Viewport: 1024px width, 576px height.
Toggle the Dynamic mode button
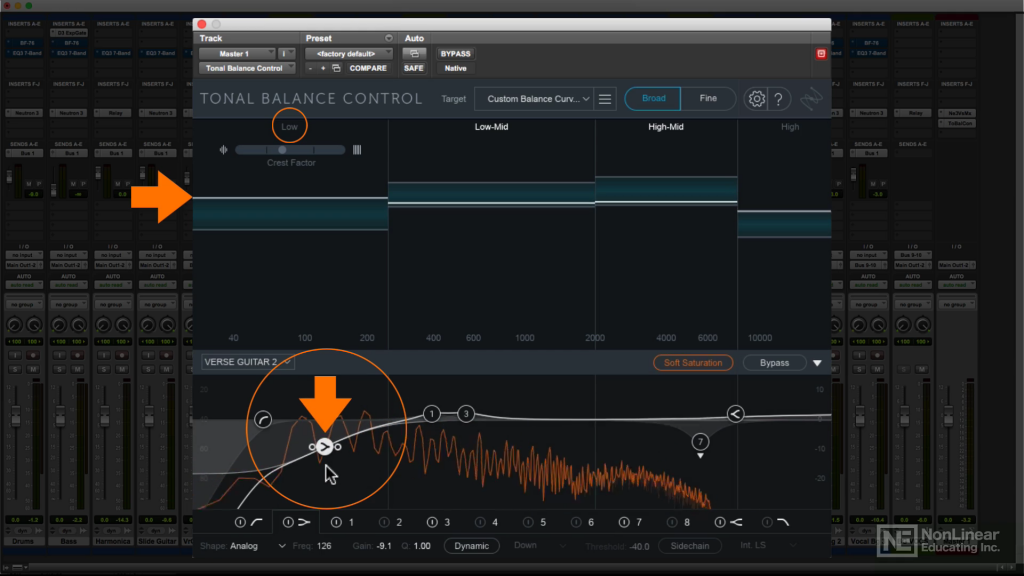pyautogui.click(x=472, y=546)
